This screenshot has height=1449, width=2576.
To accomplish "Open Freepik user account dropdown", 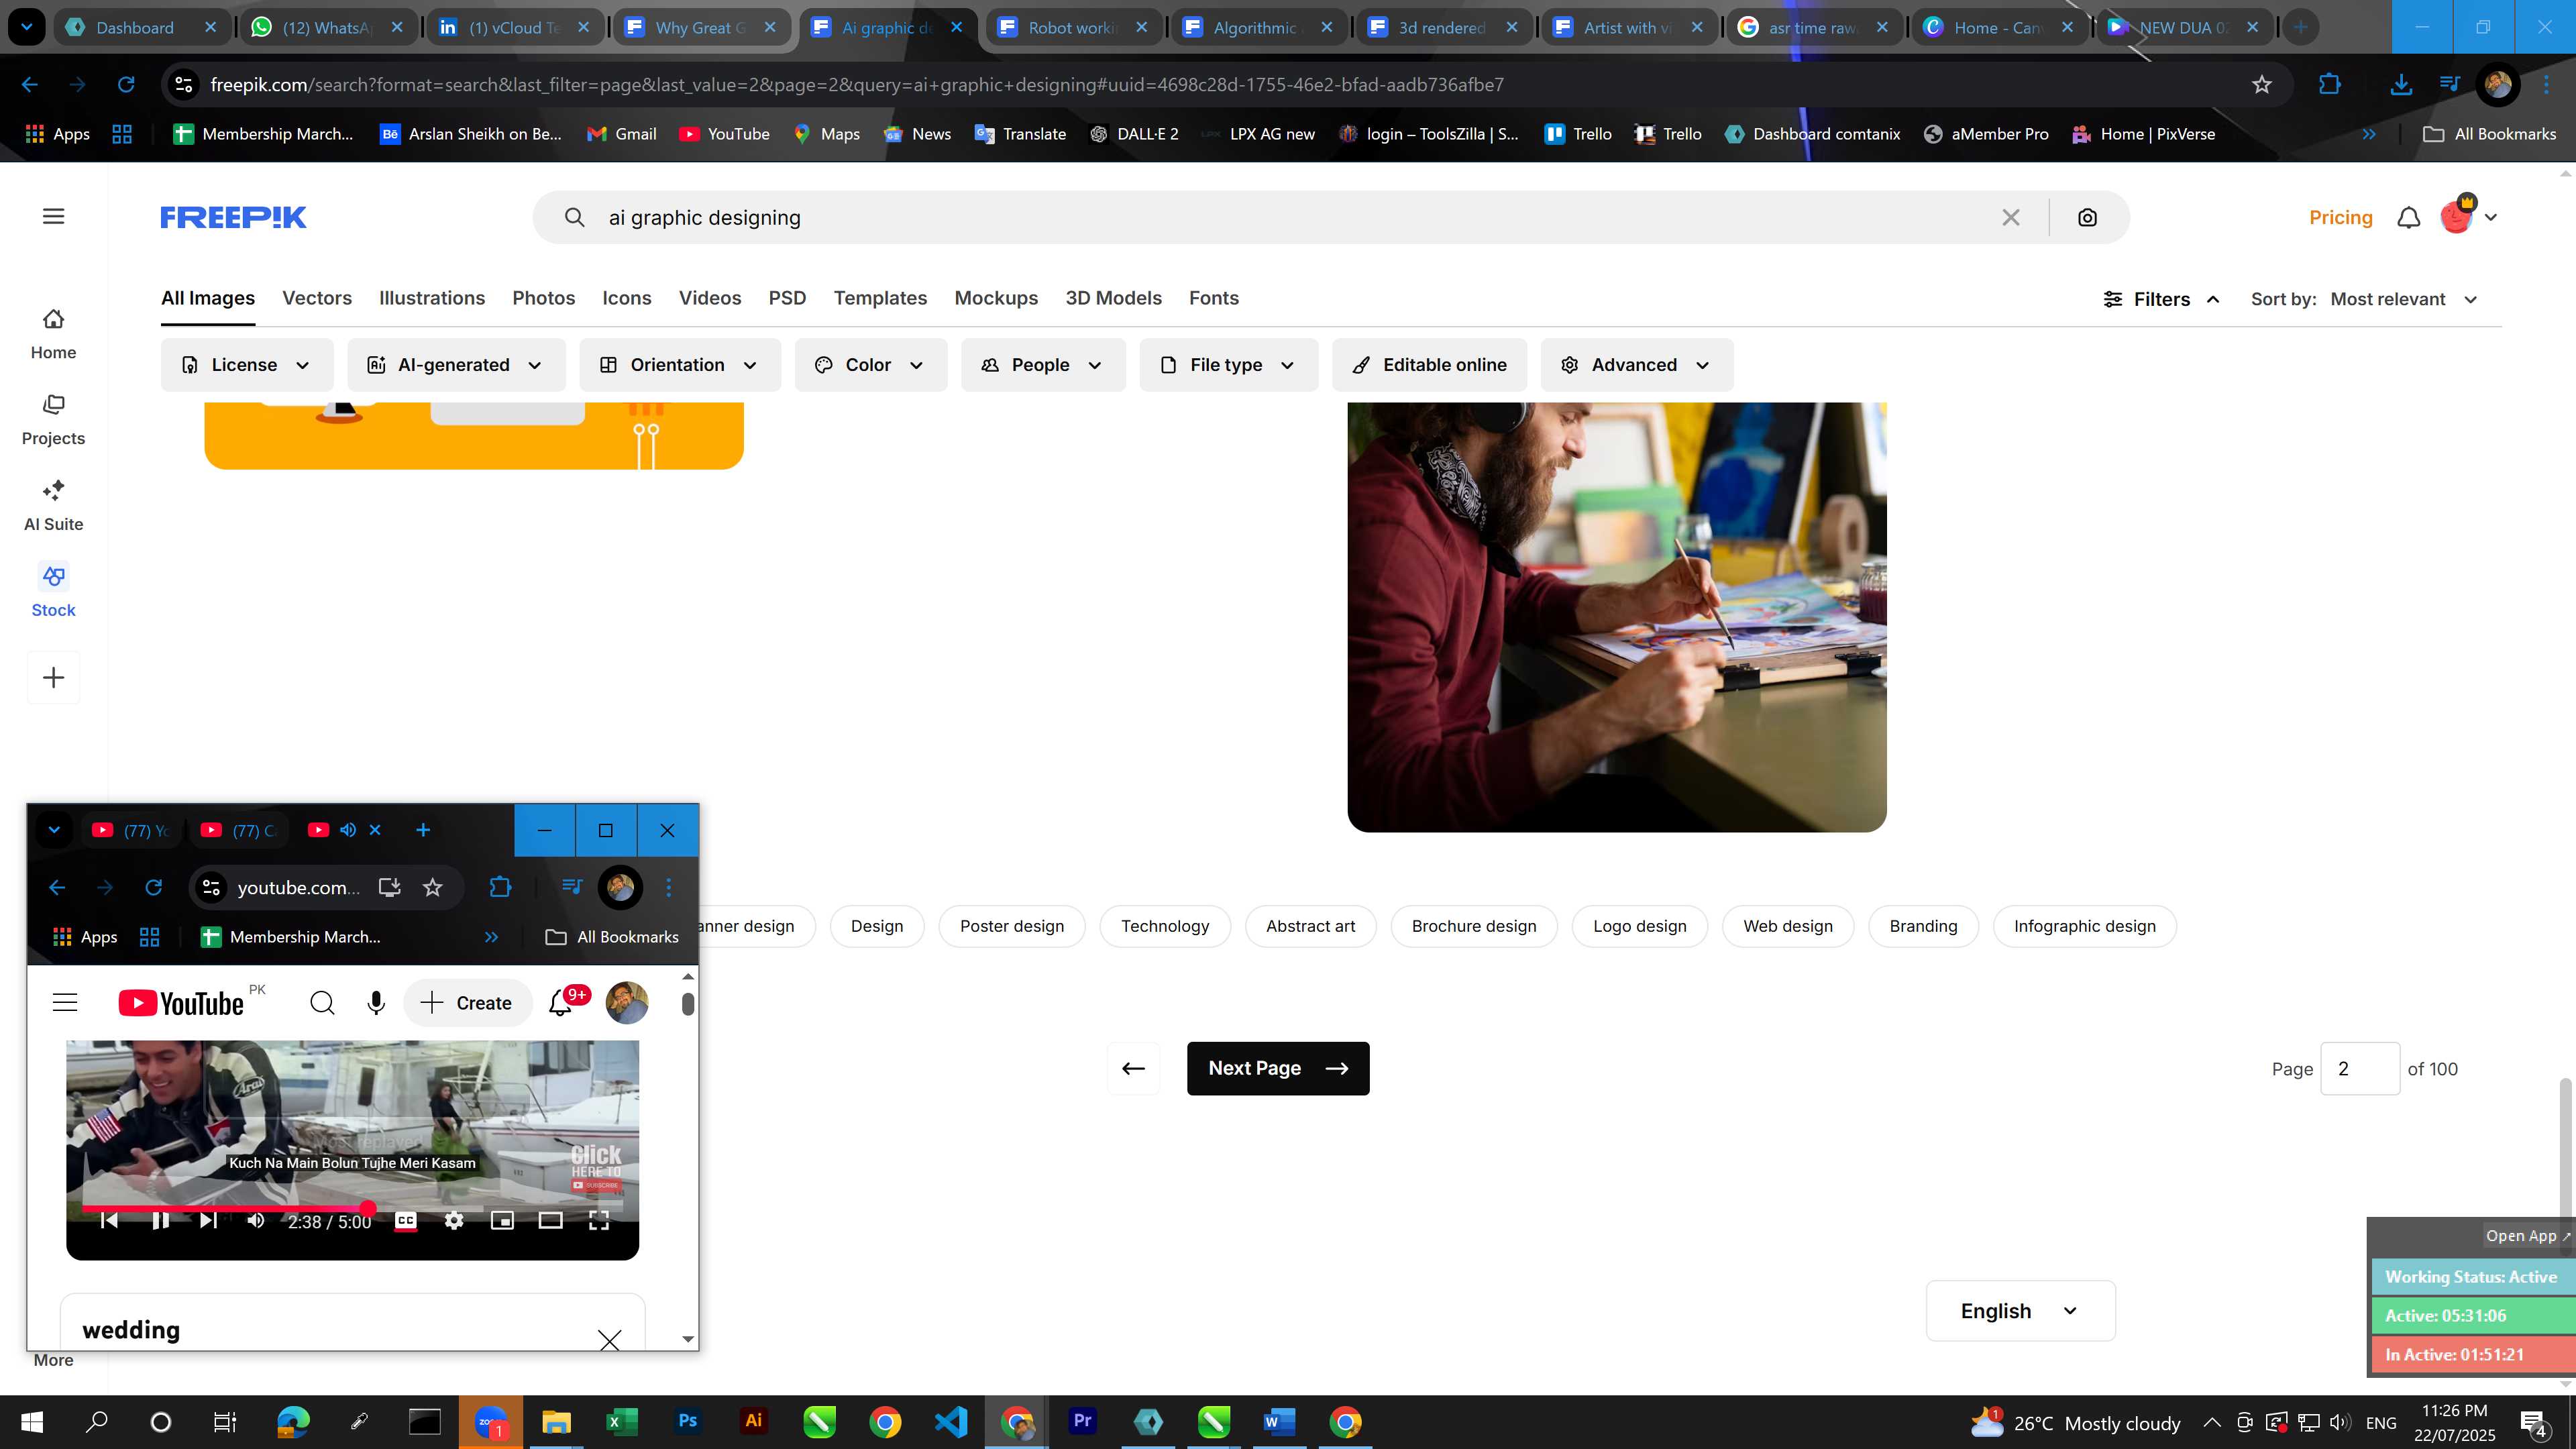I will [2469, 216].
